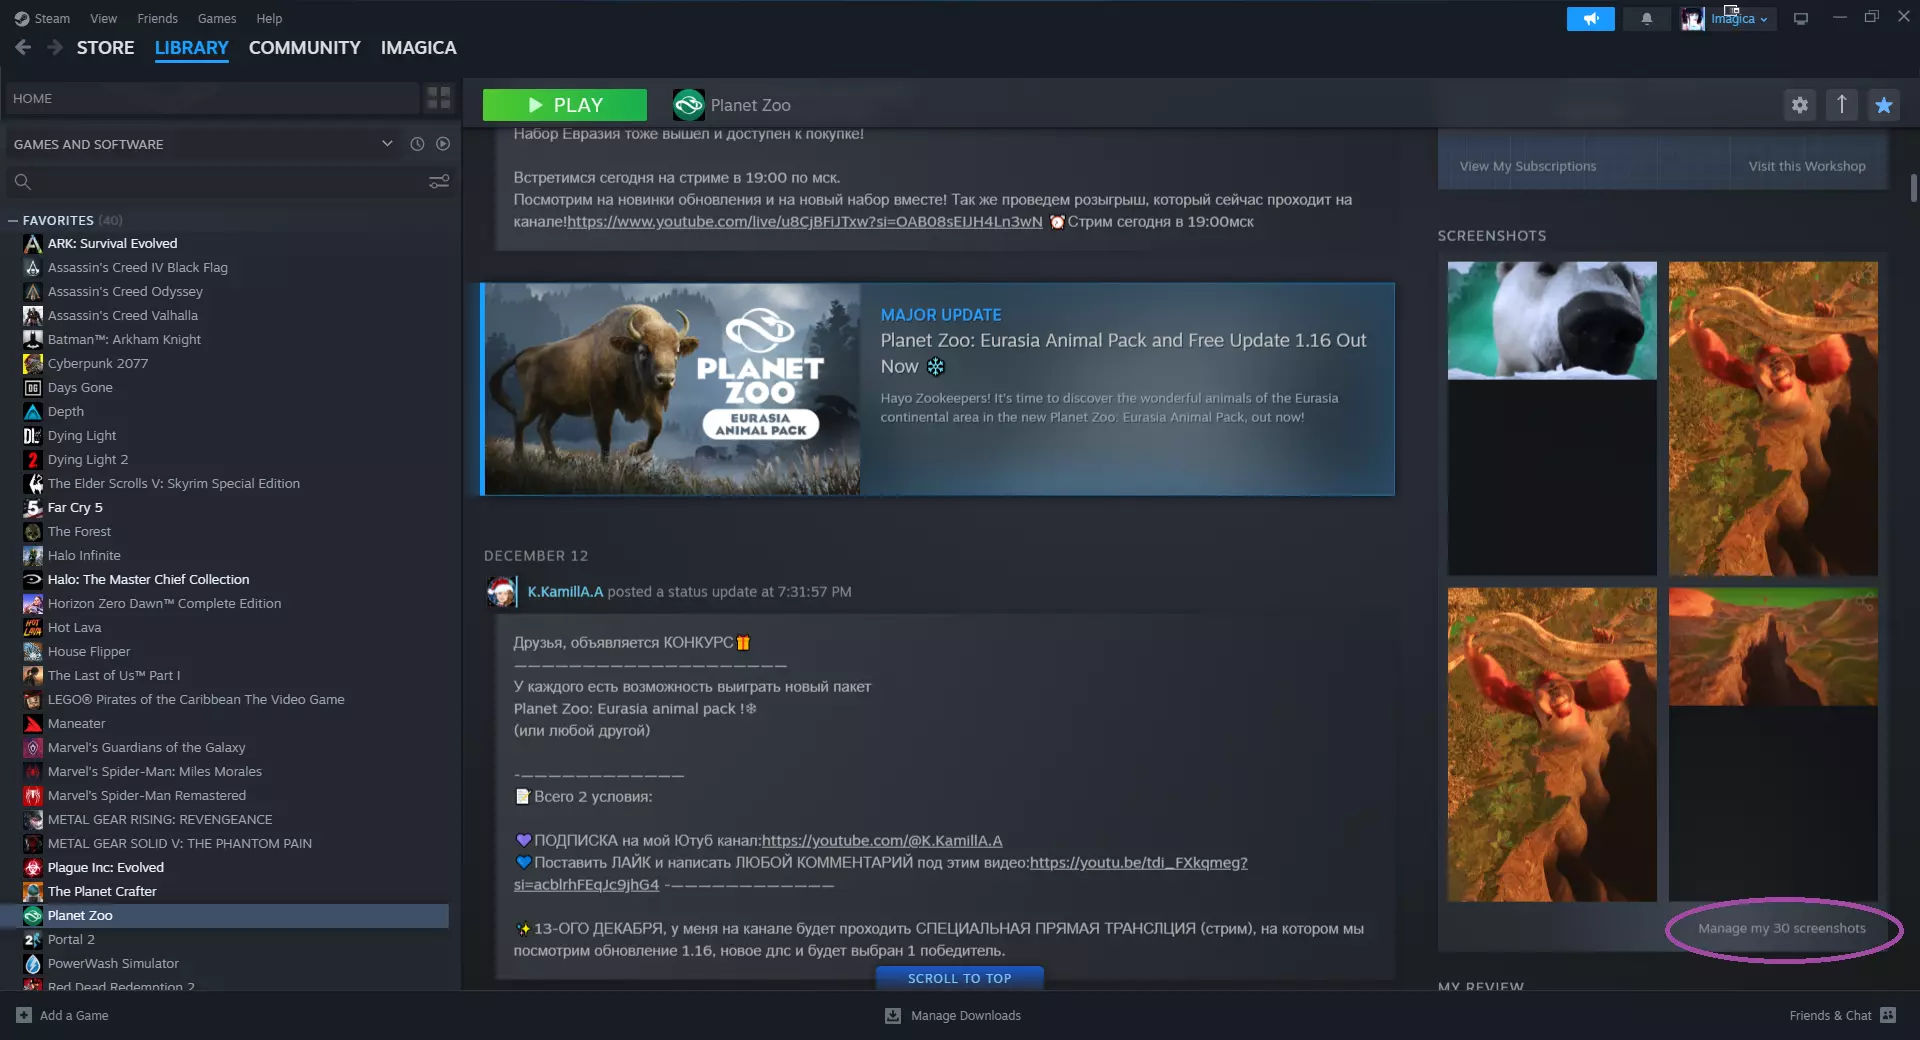1920x1040 pixels.
Task: Select Maneater game icon
Action: (x=33, y=723)
